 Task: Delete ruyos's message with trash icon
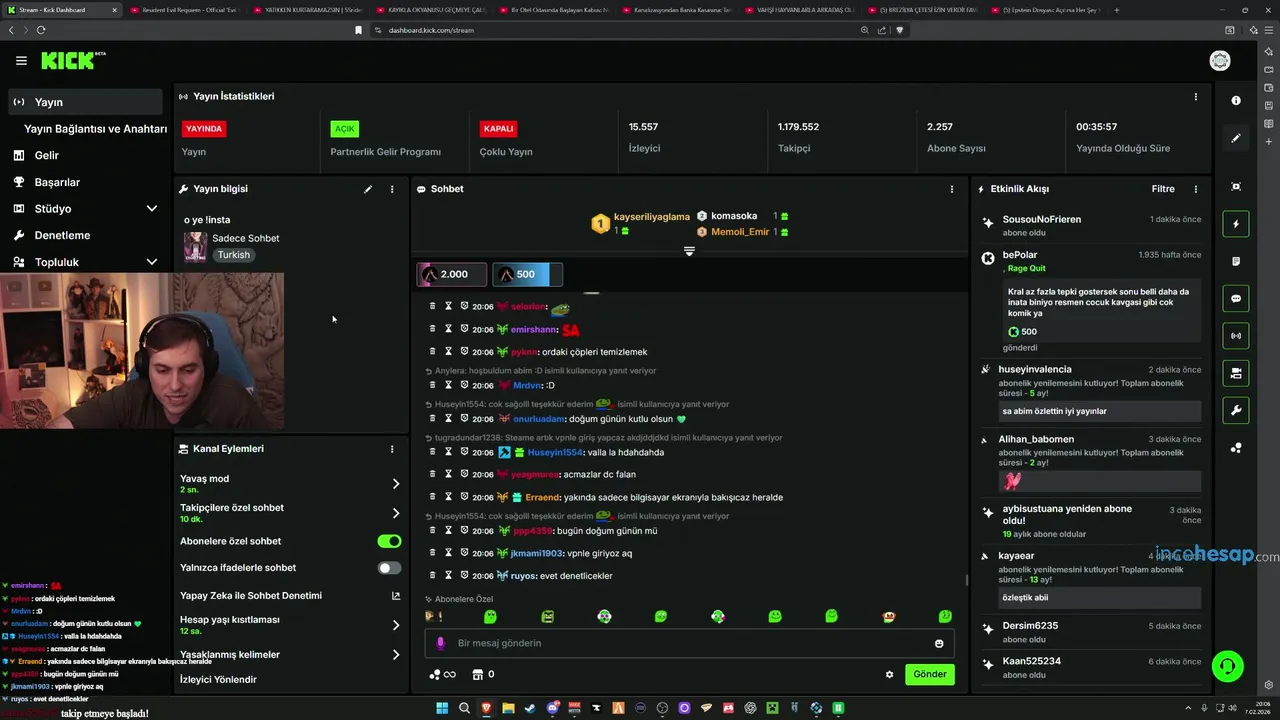432,575
